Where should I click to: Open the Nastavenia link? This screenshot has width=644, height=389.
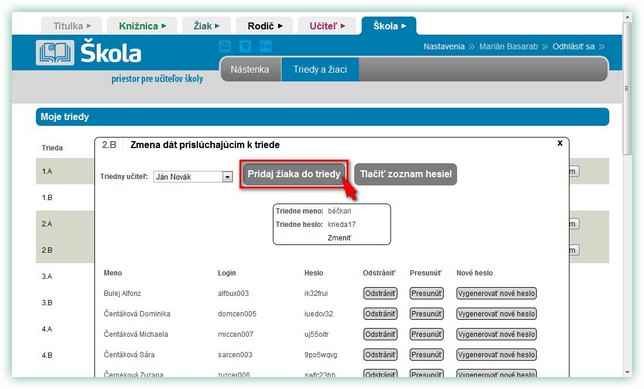pyautogui.click(x=444, y=46)
